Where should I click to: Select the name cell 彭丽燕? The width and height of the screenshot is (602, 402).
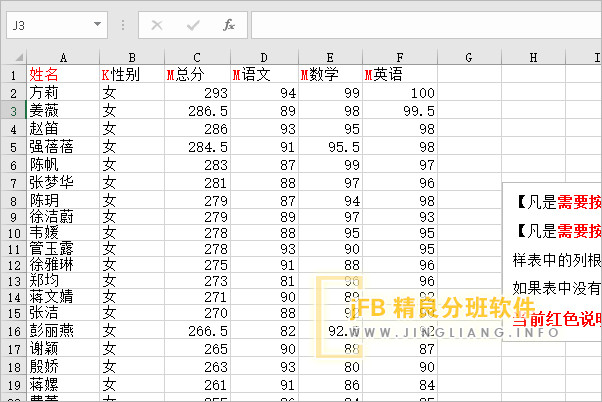63,331
